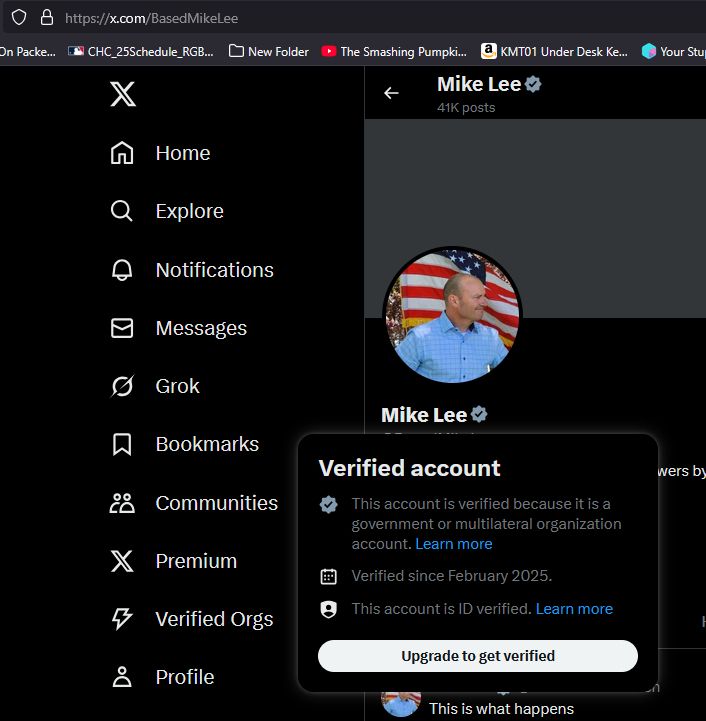Click the 'Verified account' popup heading
The width and height of the screenshot is (706, 721).
pos(409,468)
